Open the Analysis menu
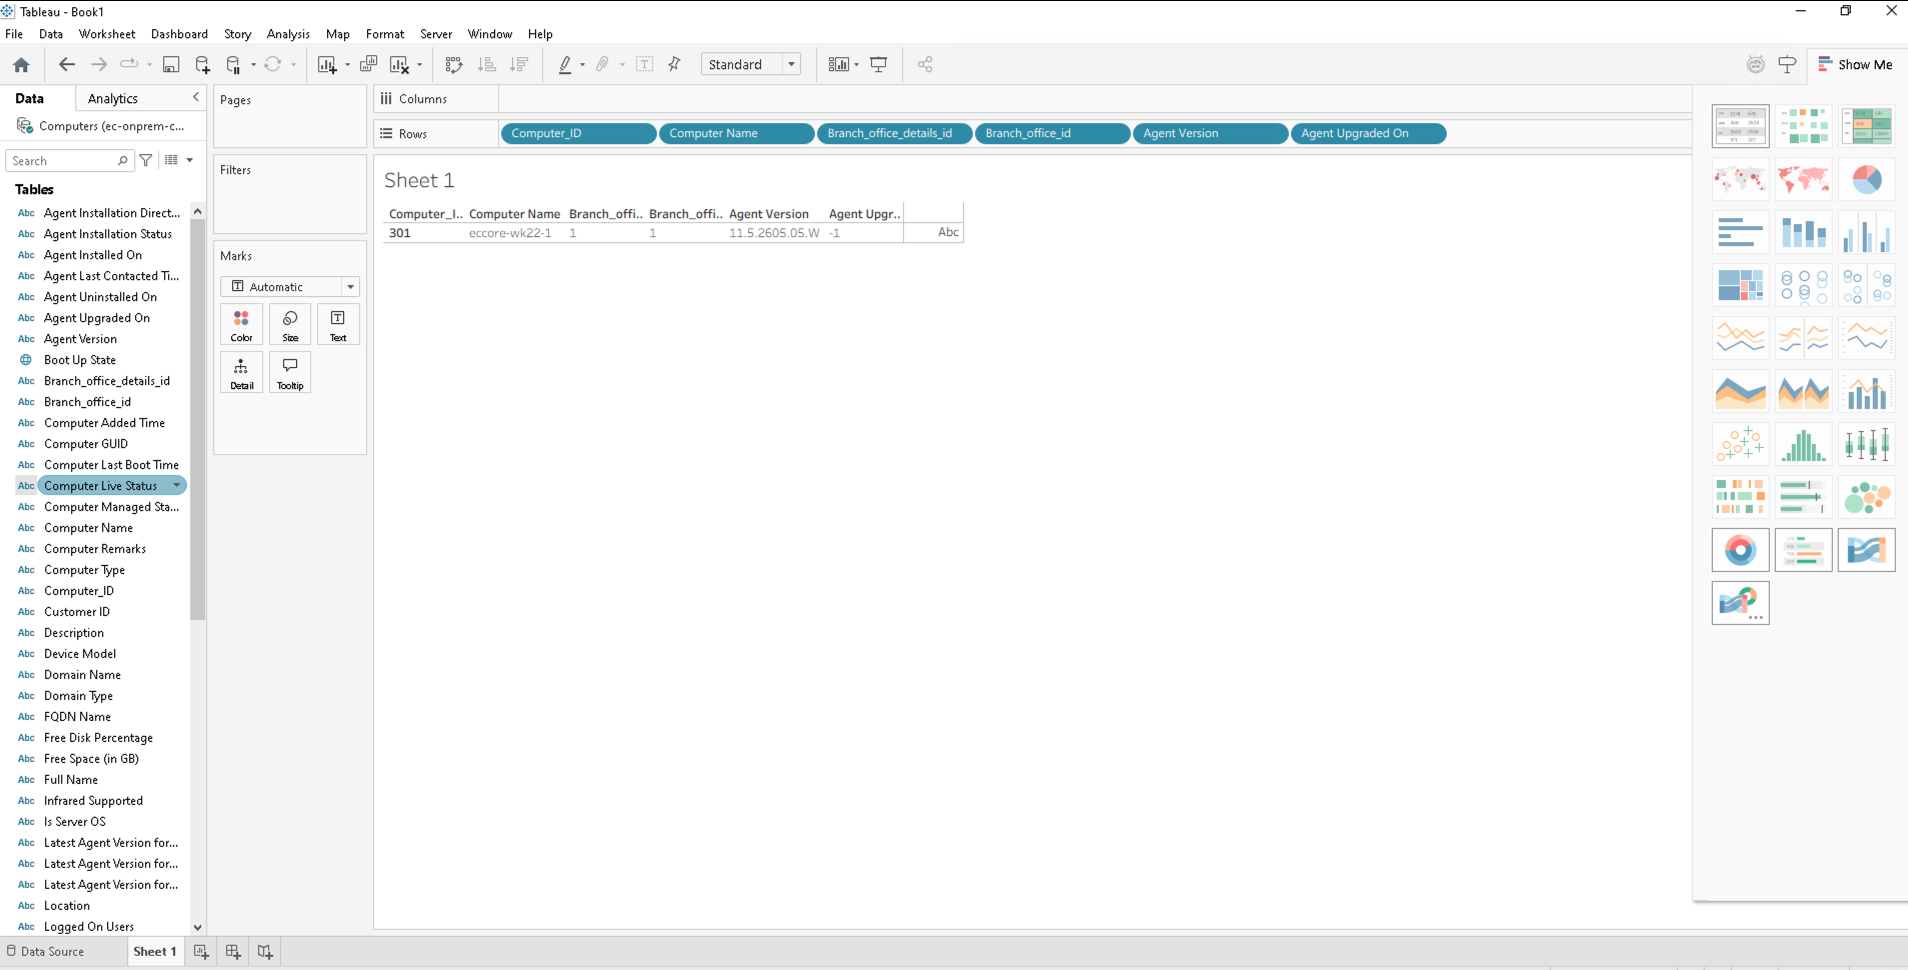 pyautogui.click(x=288, y=34)
